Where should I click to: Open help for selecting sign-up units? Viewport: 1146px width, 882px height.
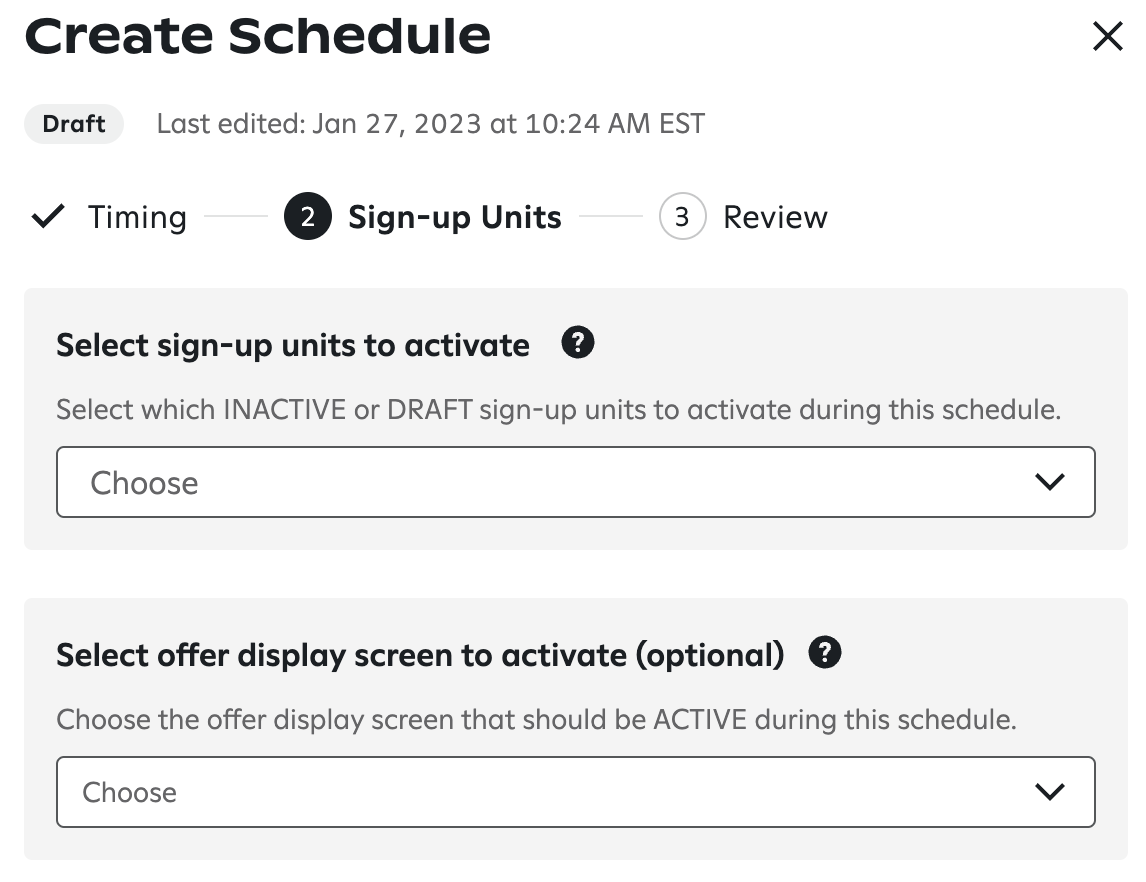(578, 343)
